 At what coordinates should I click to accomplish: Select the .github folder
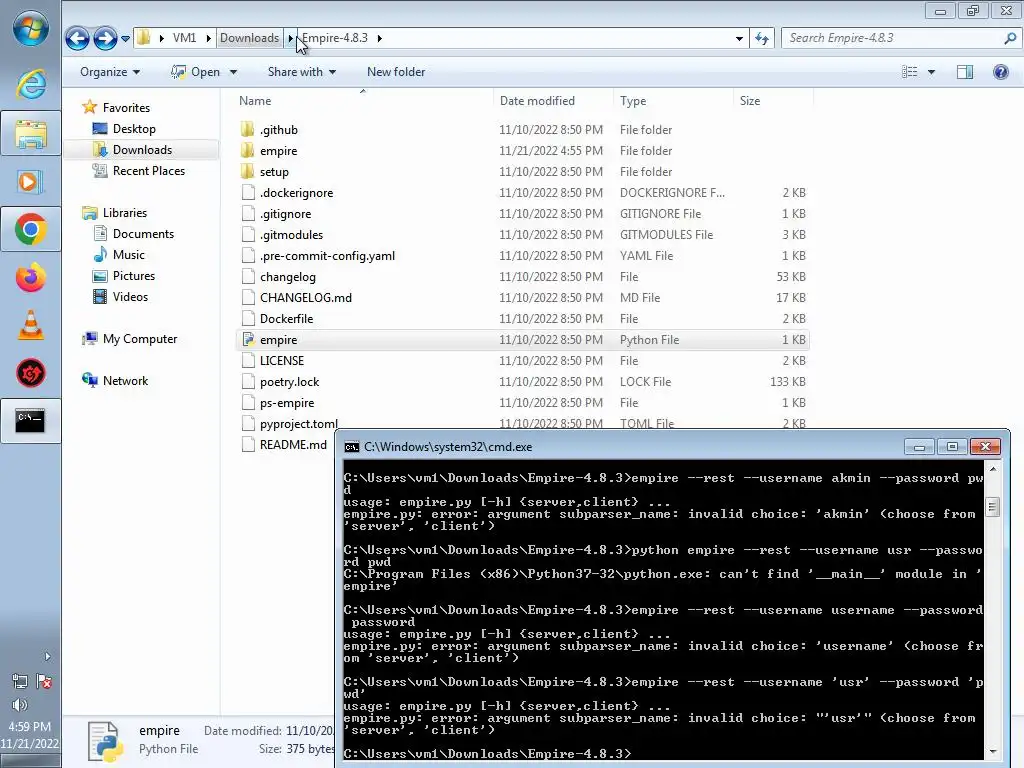point(279,130)
